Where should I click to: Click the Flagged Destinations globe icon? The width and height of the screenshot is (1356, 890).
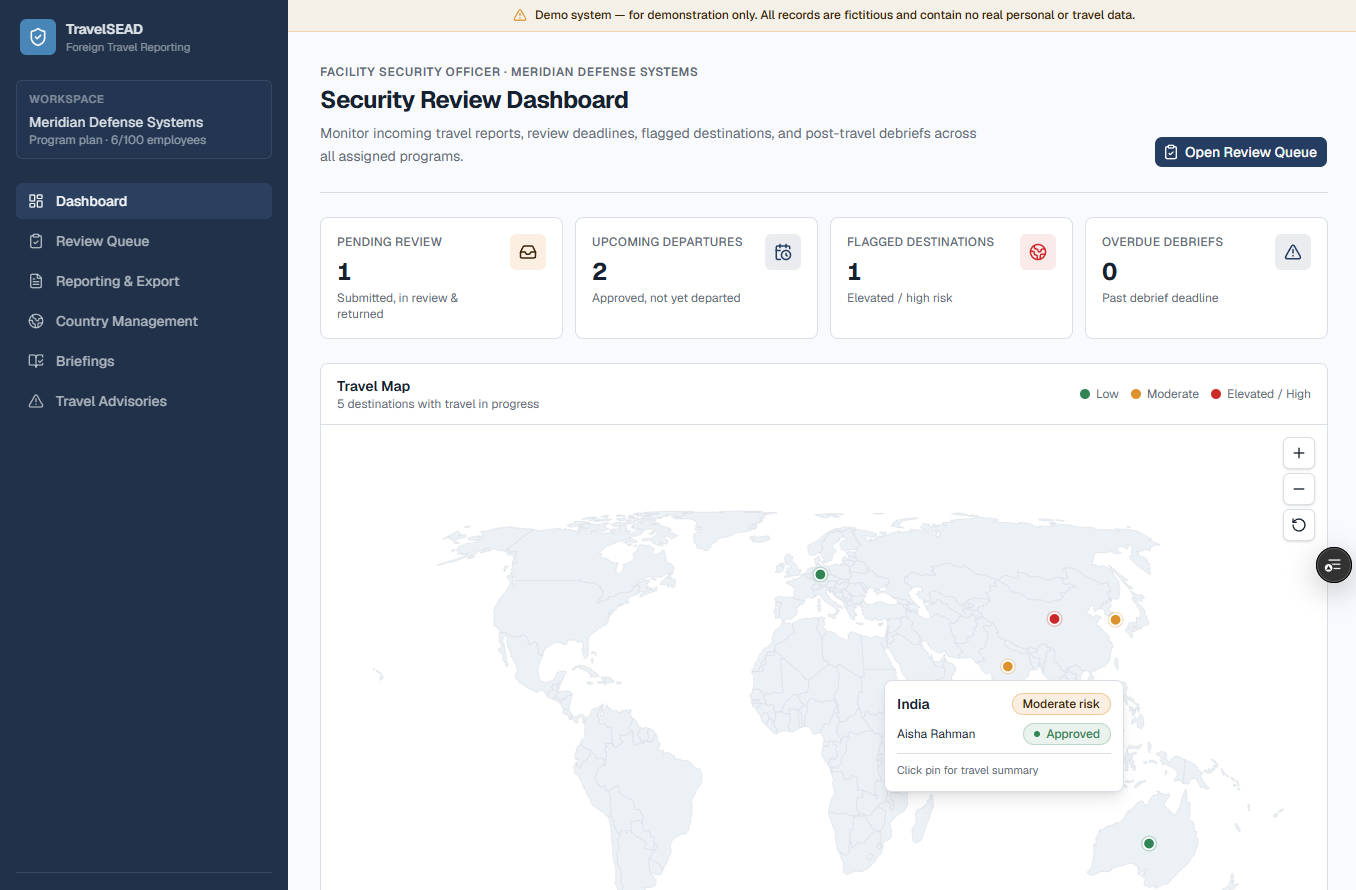1038,252
